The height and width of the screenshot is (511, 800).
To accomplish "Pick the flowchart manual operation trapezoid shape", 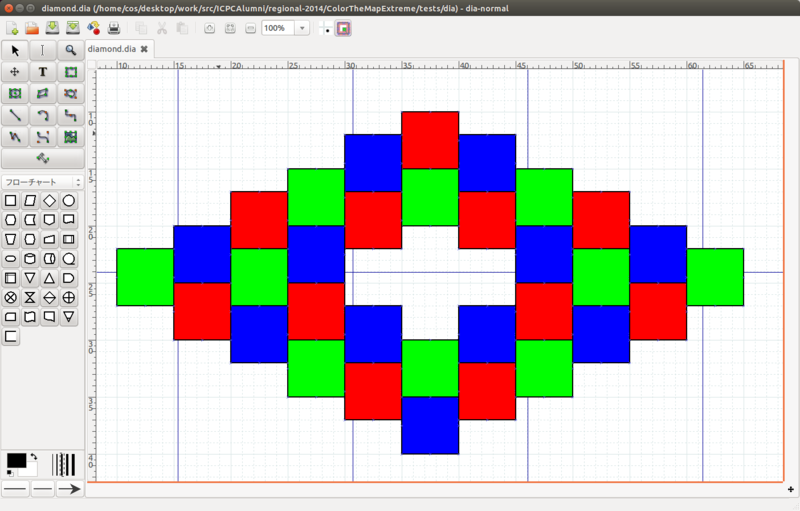I will point(11,239).
